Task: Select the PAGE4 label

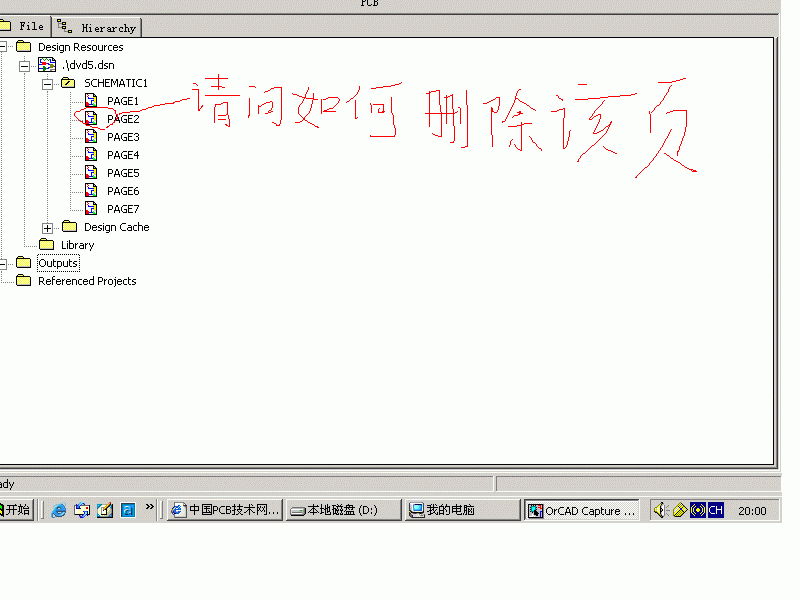Action: click(123, 155)
